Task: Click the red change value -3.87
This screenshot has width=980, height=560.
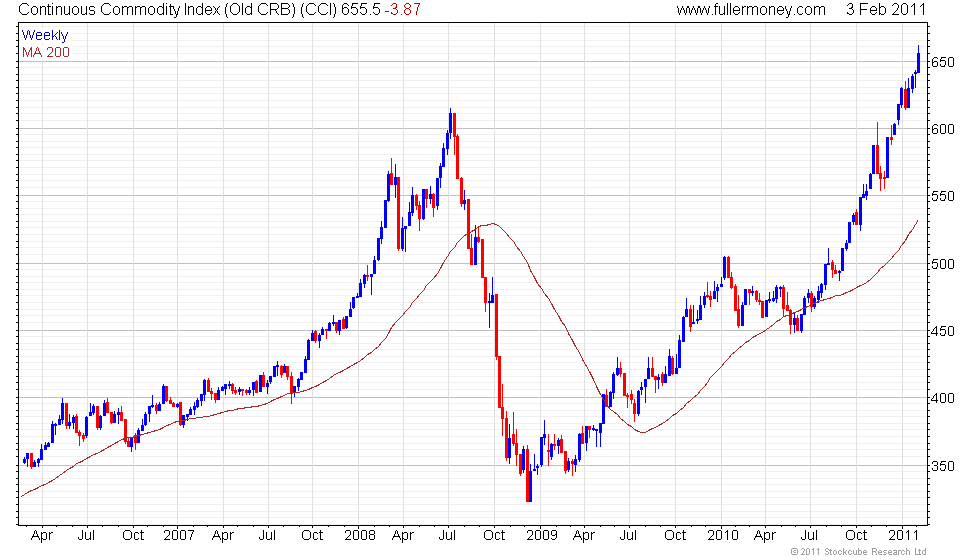Action: (x=402, y=9)
